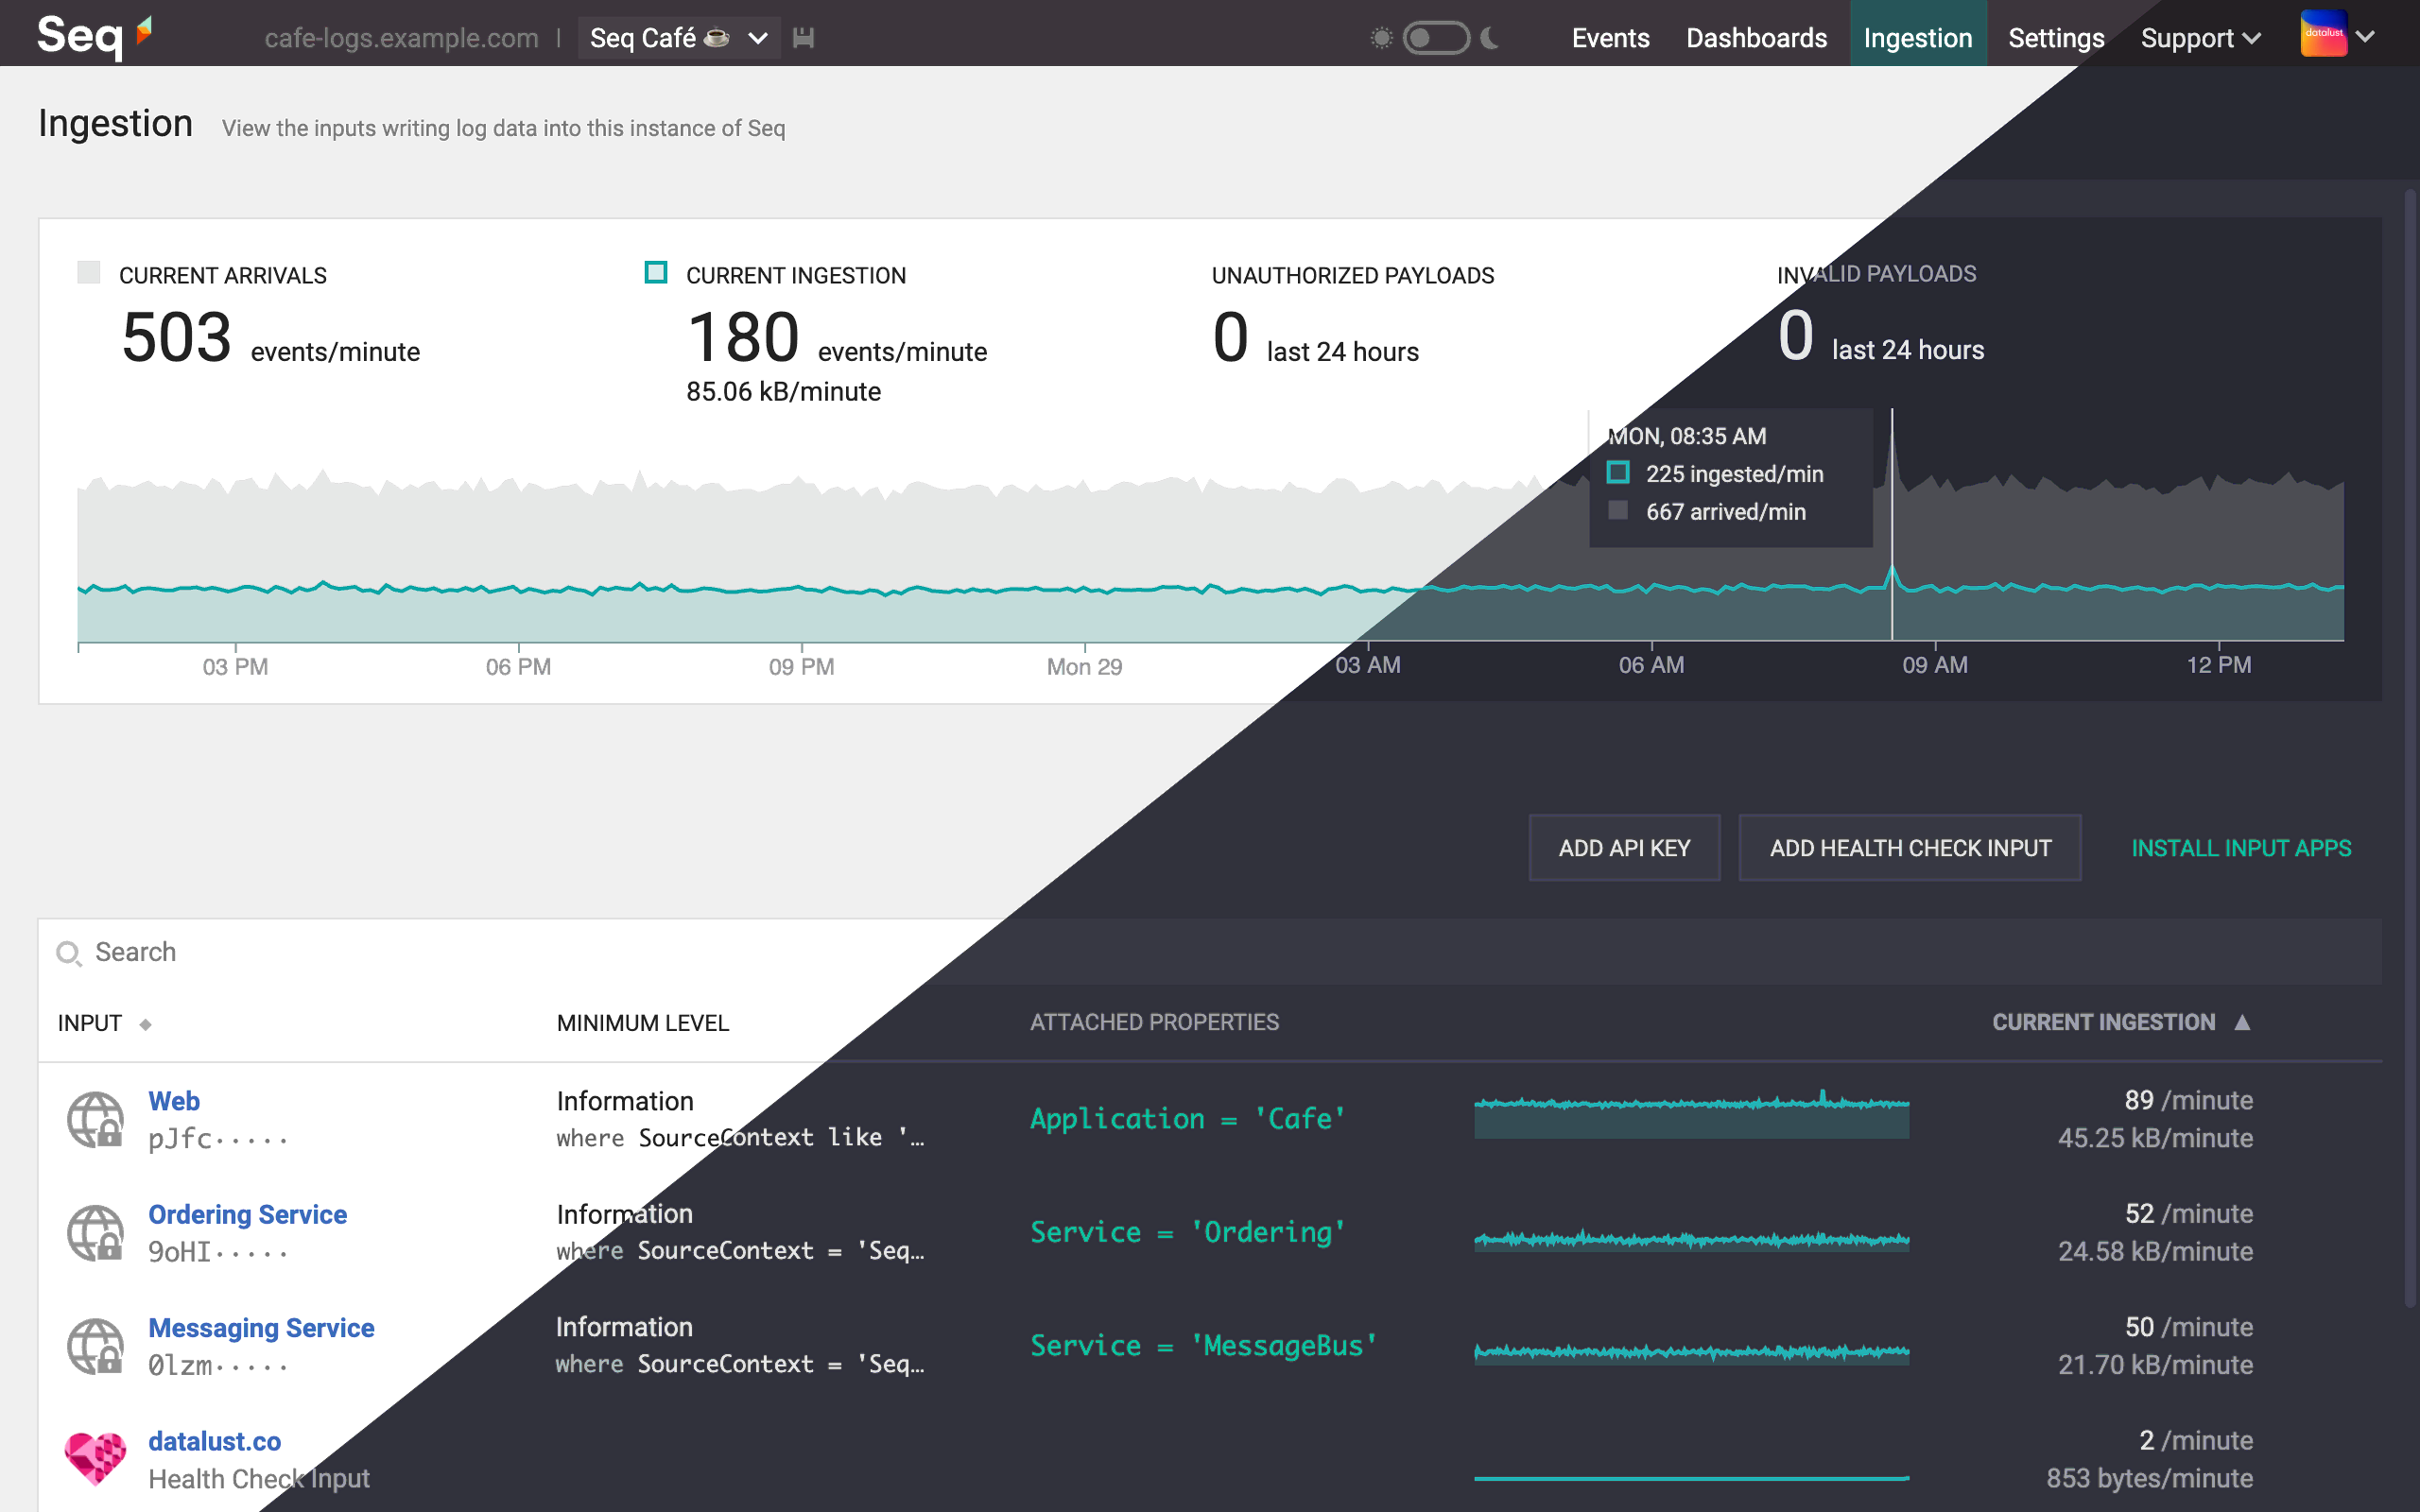Click the Ordering Service ingestion sparkline
Image resolution: width=2420 pixels, height=1512 pixels.
1691,1240
